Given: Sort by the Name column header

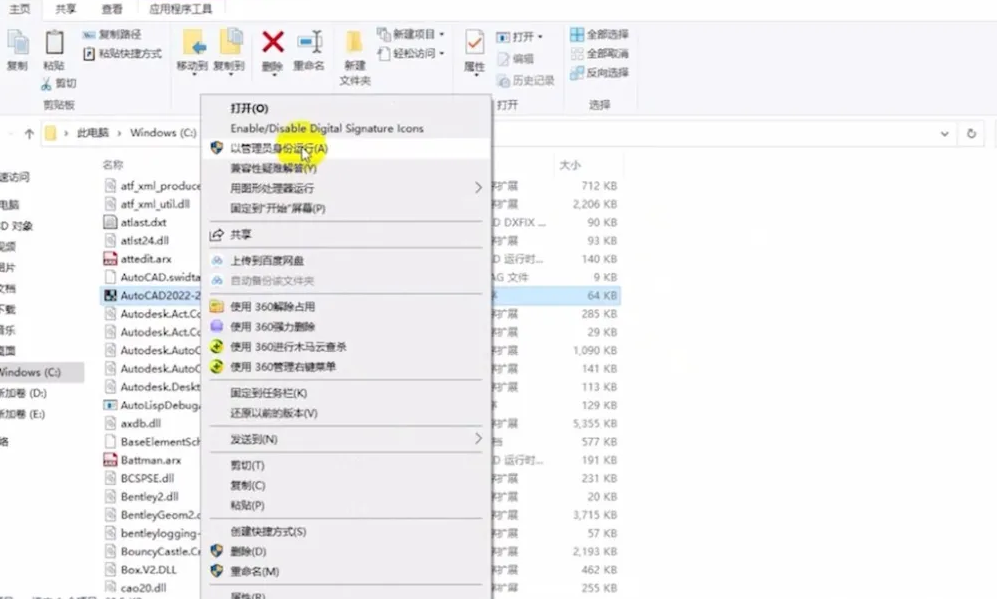Looking at the screenshot, I should (113, 165).
